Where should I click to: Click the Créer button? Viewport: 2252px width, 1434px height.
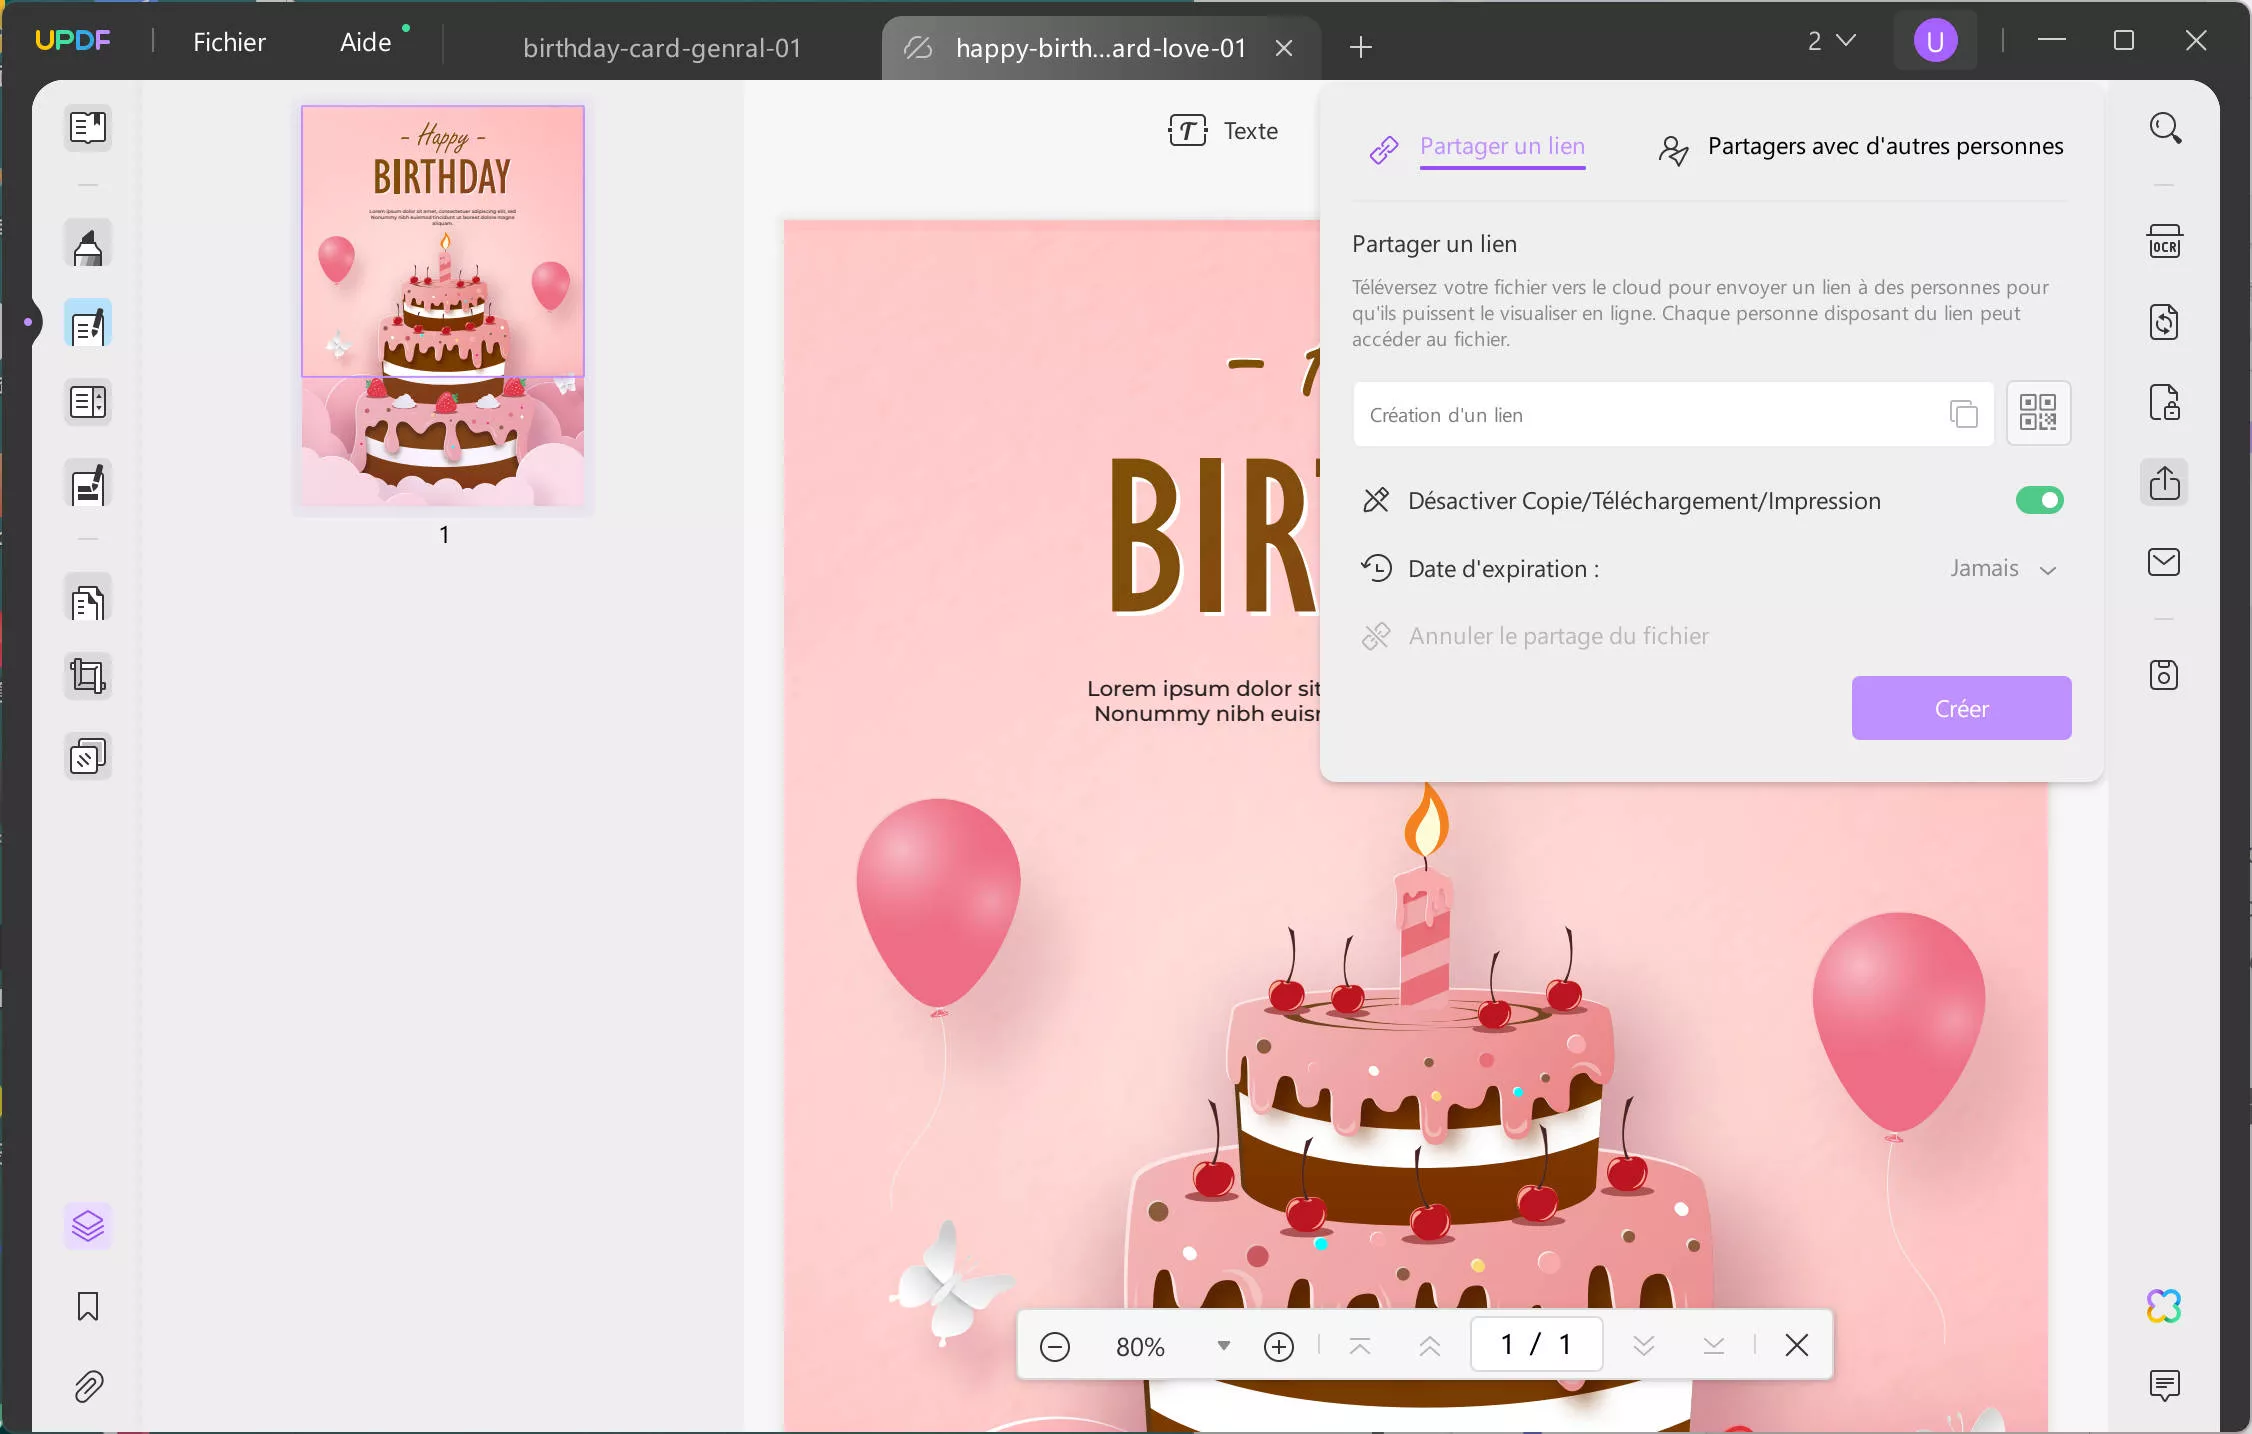point(1961,708)
